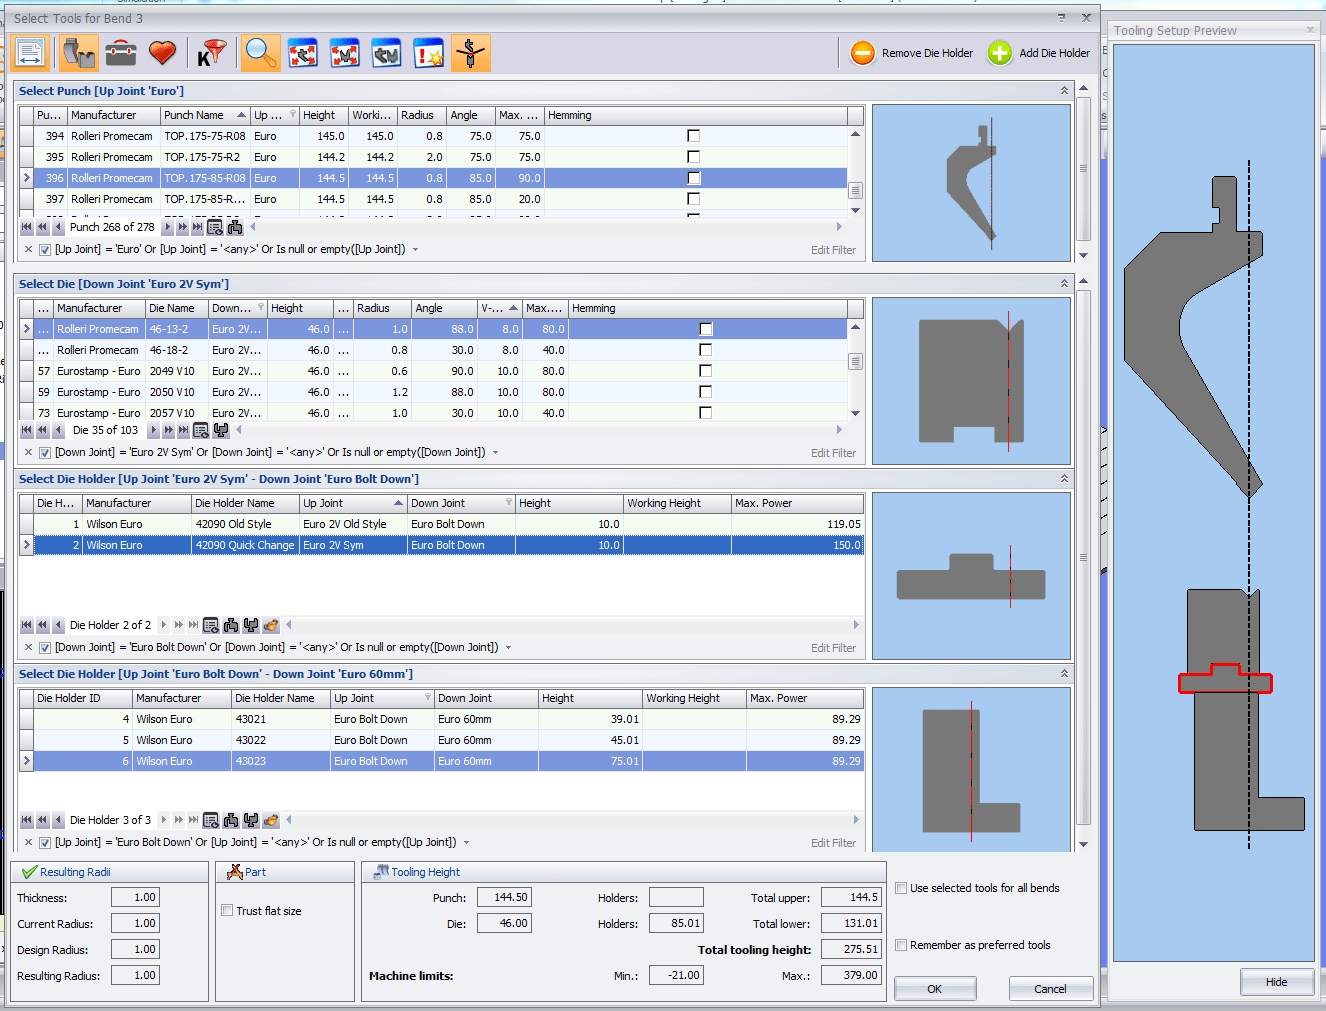This screenshot has width=1326, height=1011.
Task: Click the Add Die Holder button
Action: [1038, 52]
